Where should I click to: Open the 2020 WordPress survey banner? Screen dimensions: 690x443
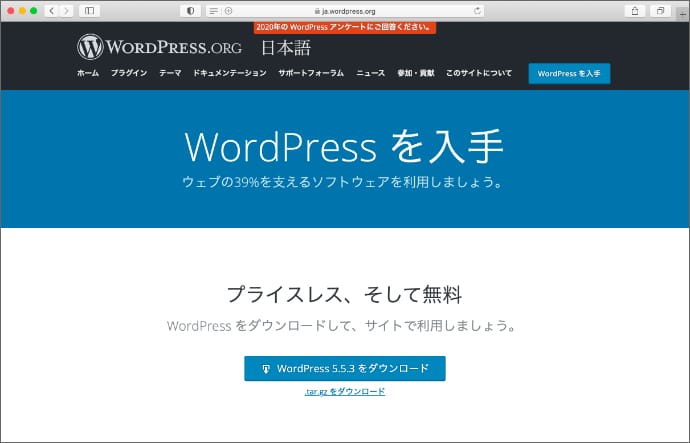344,27
